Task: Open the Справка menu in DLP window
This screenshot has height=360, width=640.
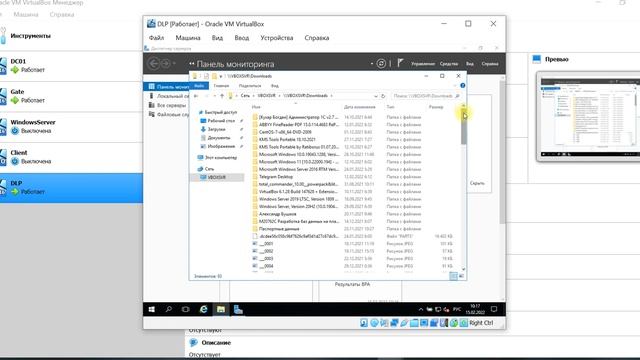Action: [317, 38]
